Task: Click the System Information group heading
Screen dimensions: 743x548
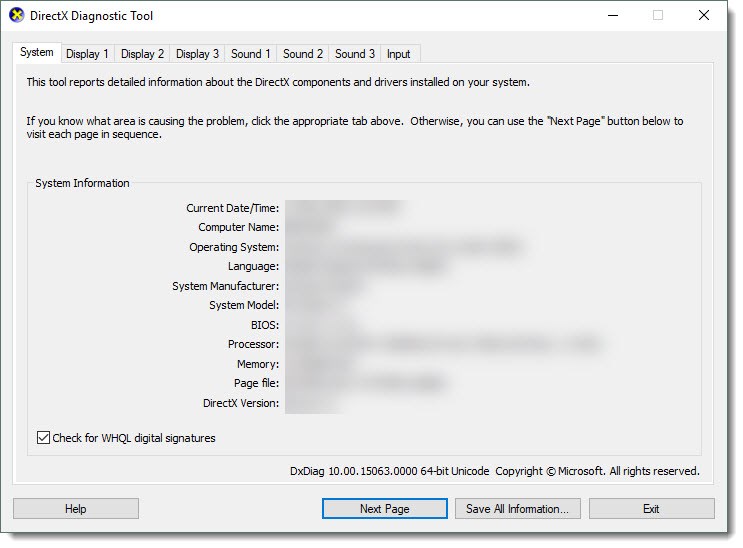Action: pyautogui.click(x=82, y=183)
